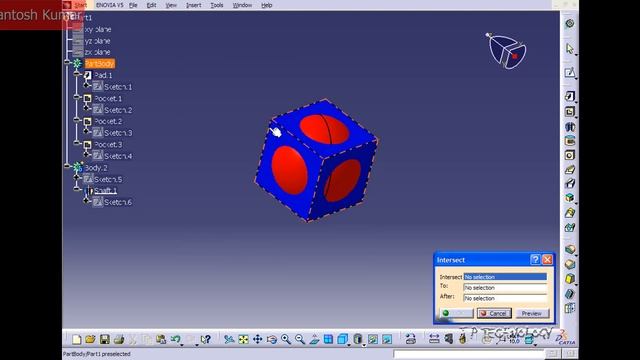Screen dimensions: 640x360
Task: Click the red top face of the cube
Action: (324, 129)
